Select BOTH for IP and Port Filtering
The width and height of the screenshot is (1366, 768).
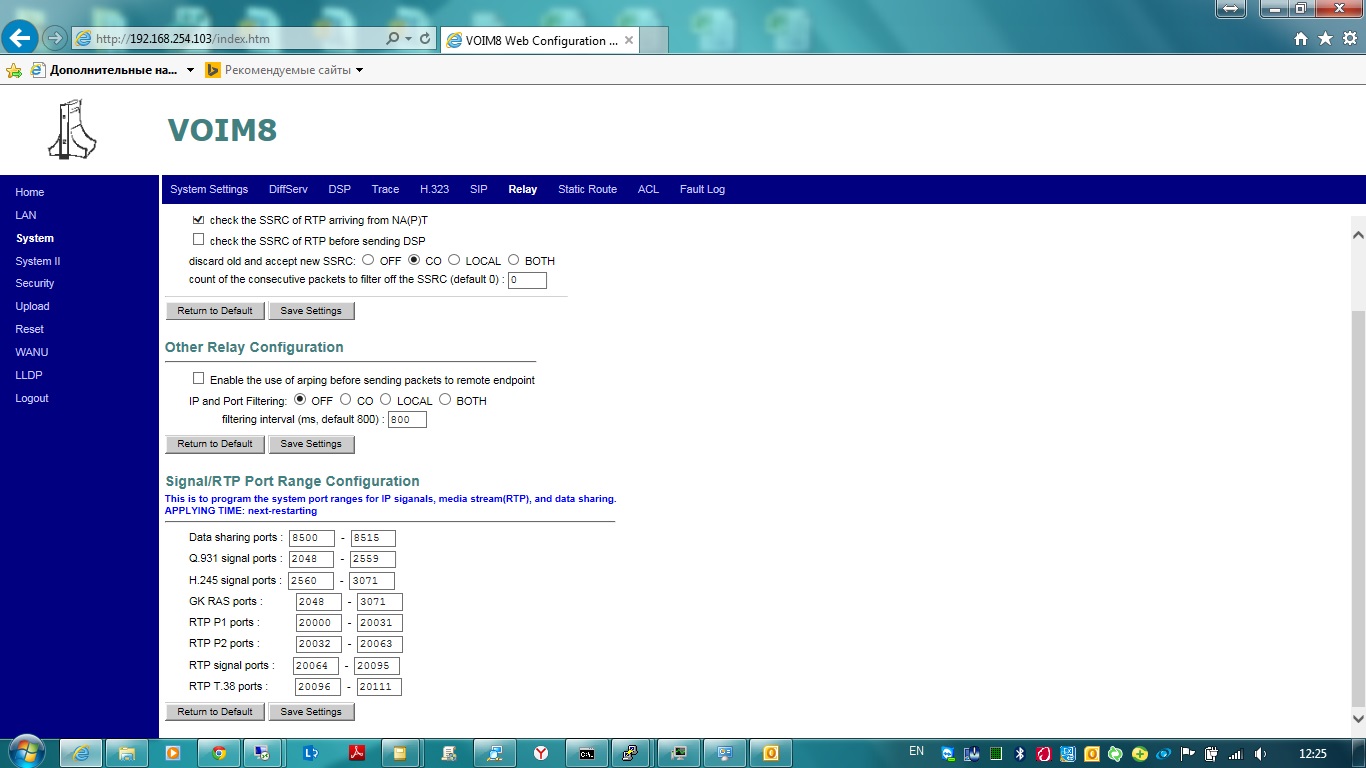click(x=446, y=400)
